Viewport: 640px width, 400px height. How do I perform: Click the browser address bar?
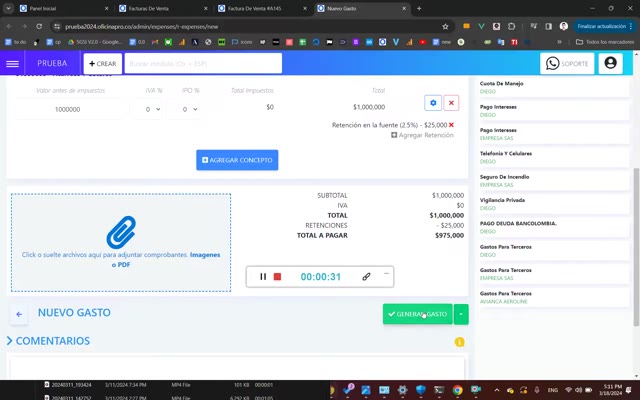pyautogui.click(x=251, y=27)
